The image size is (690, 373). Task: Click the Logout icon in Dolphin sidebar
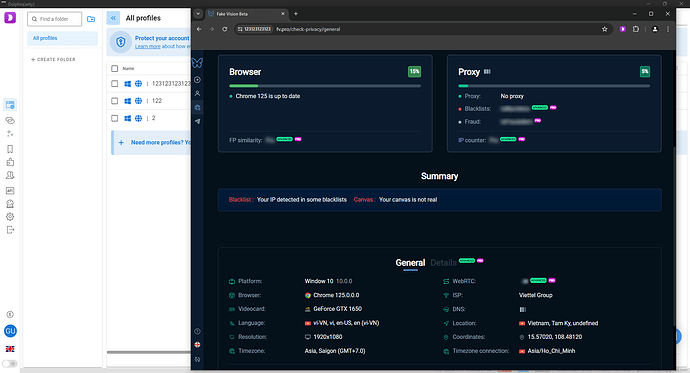tap(10, 230)
